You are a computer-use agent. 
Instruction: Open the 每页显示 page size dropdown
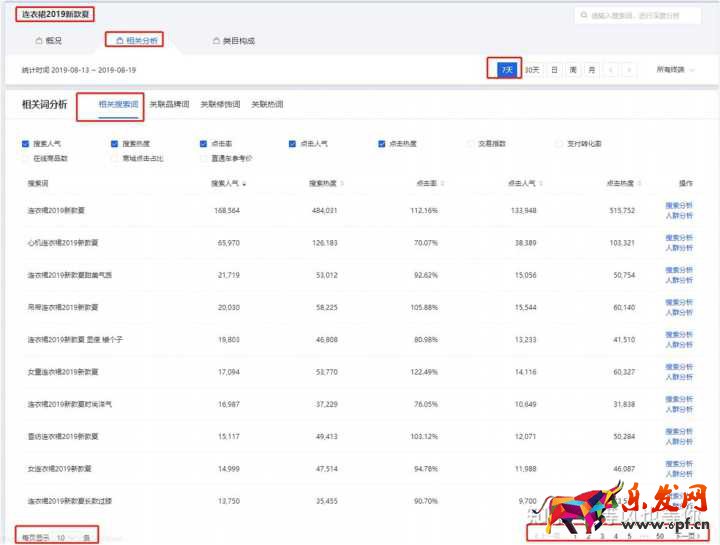point(65,537)
